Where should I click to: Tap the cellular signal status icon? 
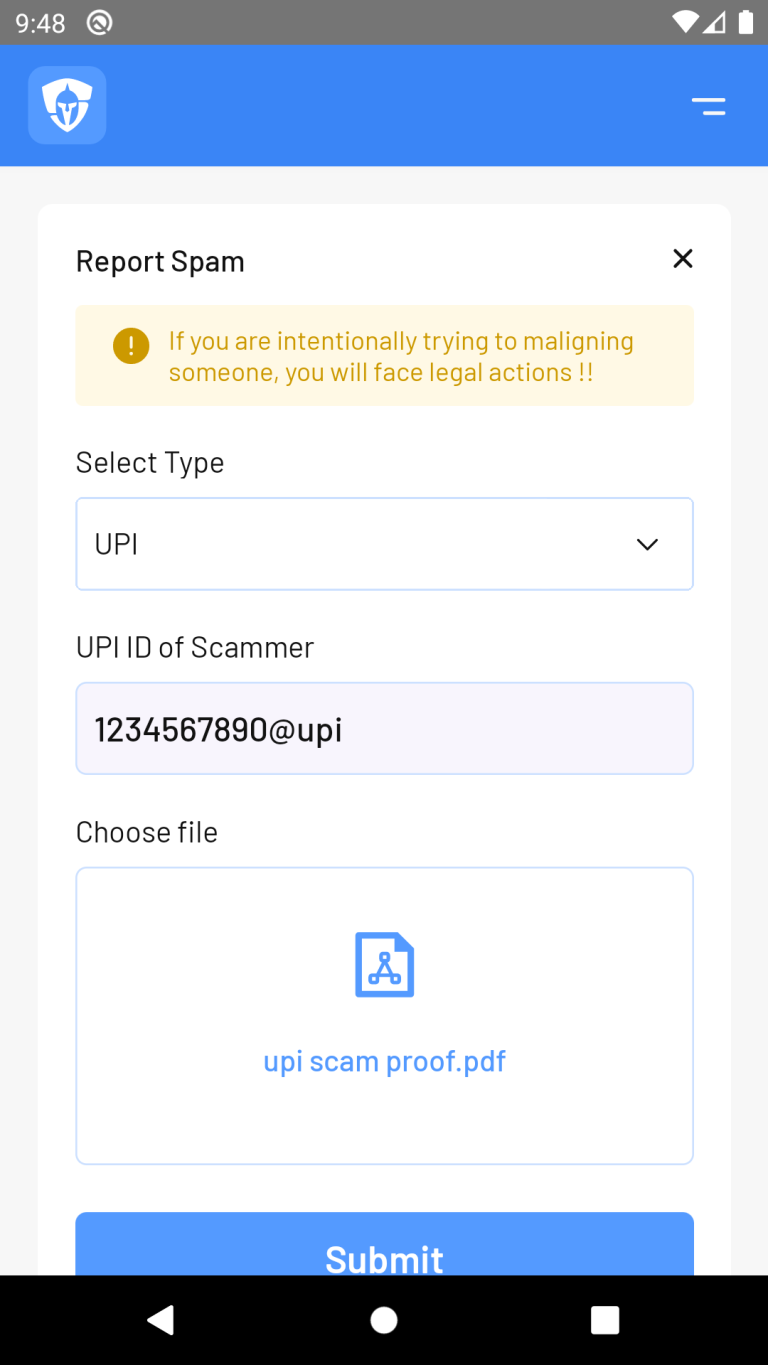click(x=714, y=22)
